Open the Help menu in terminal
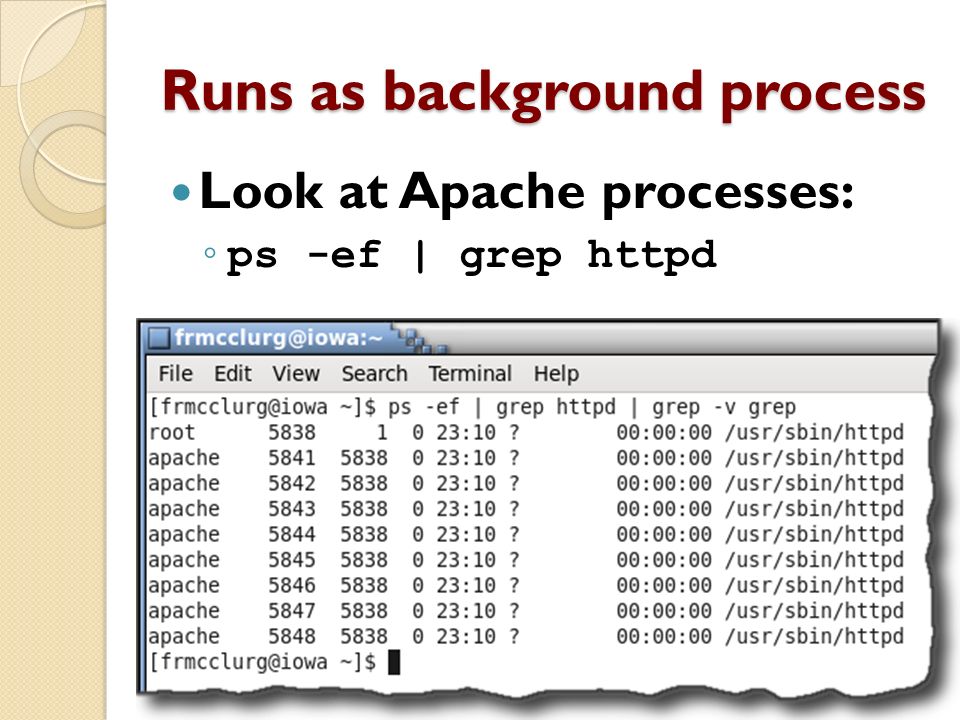Image resolution: width=960 pixels, height=720 pixels. pos(556,374)
